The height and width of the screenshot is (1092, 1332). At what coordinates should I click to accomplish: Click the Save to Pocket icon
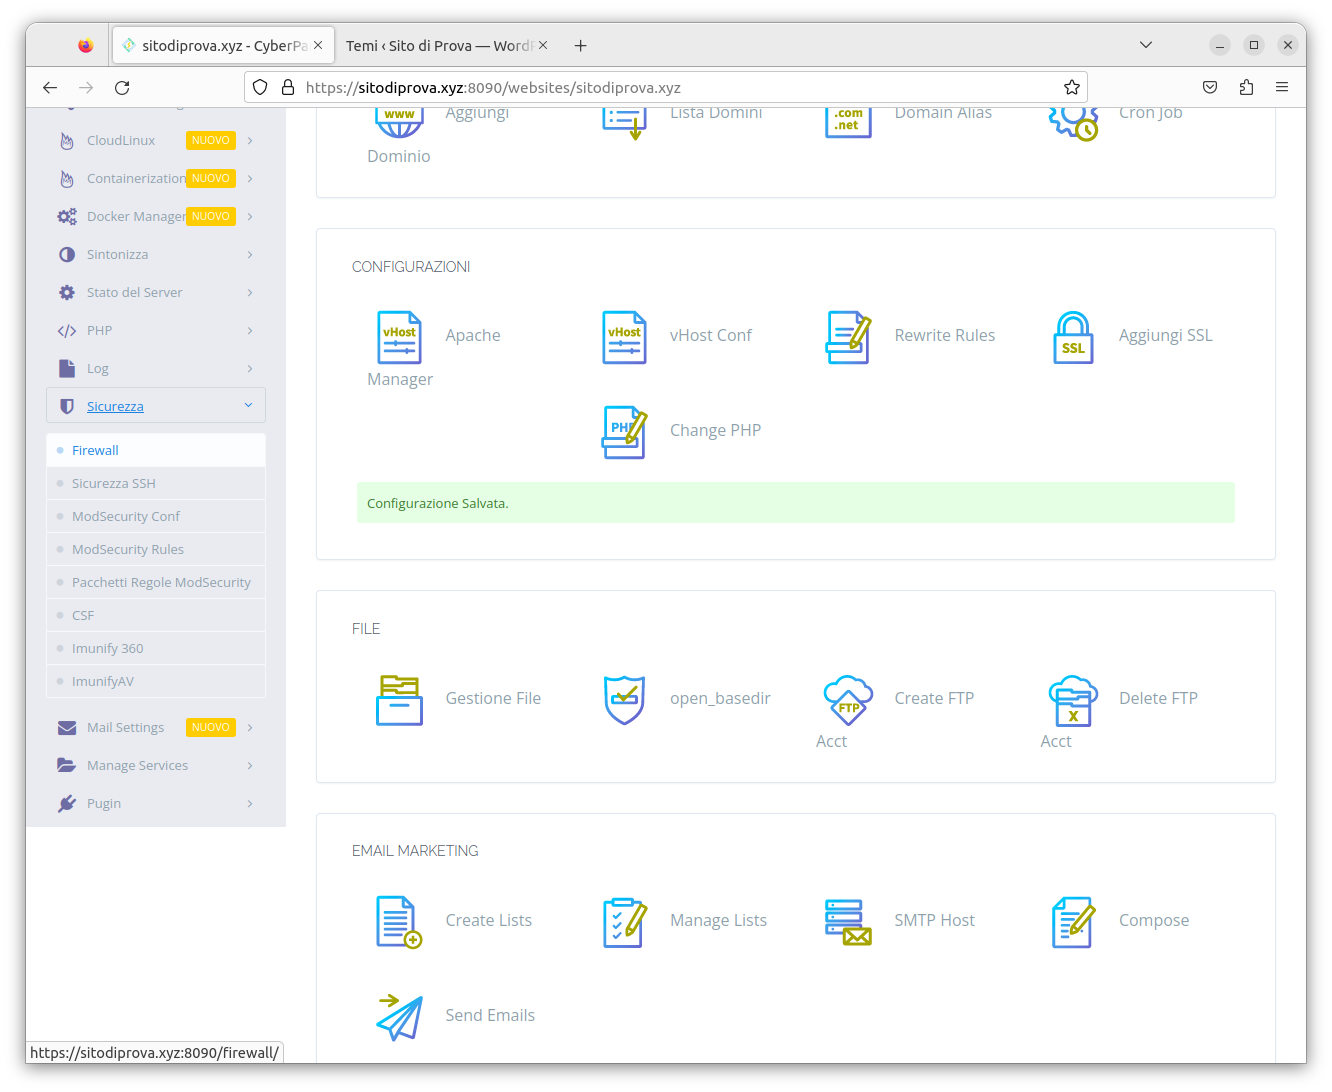(x=1210, y=87)
